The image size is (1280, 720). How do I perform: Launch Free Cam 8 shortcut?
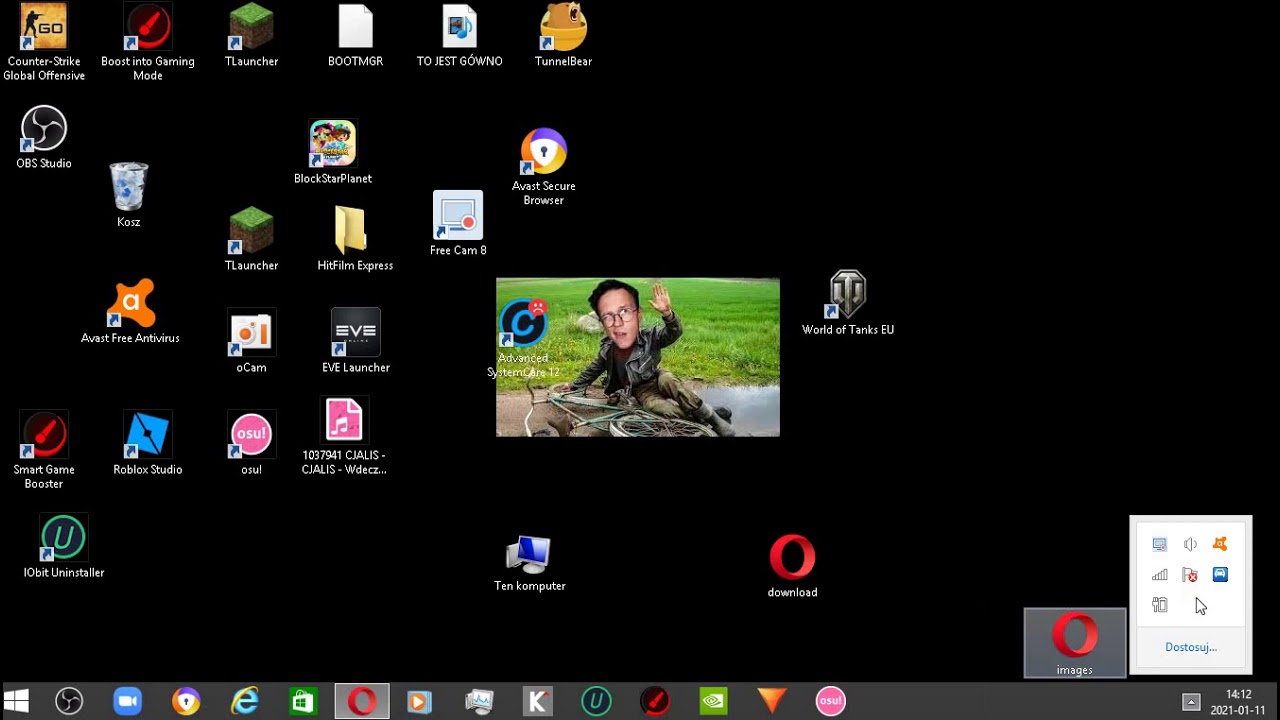[x=458, y=224]
